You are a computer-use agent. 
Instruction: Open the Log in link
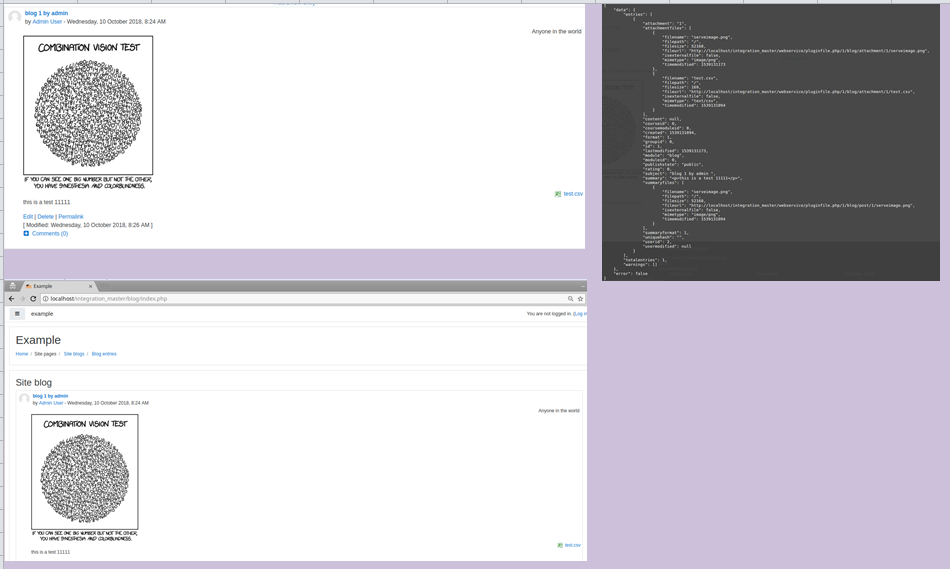(580, 314)
